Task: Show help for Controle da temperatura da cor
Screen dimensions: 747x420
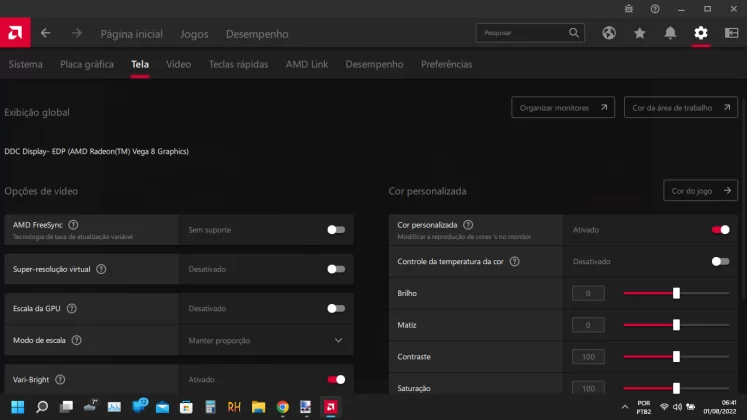Action: click(x=515, y=261)
